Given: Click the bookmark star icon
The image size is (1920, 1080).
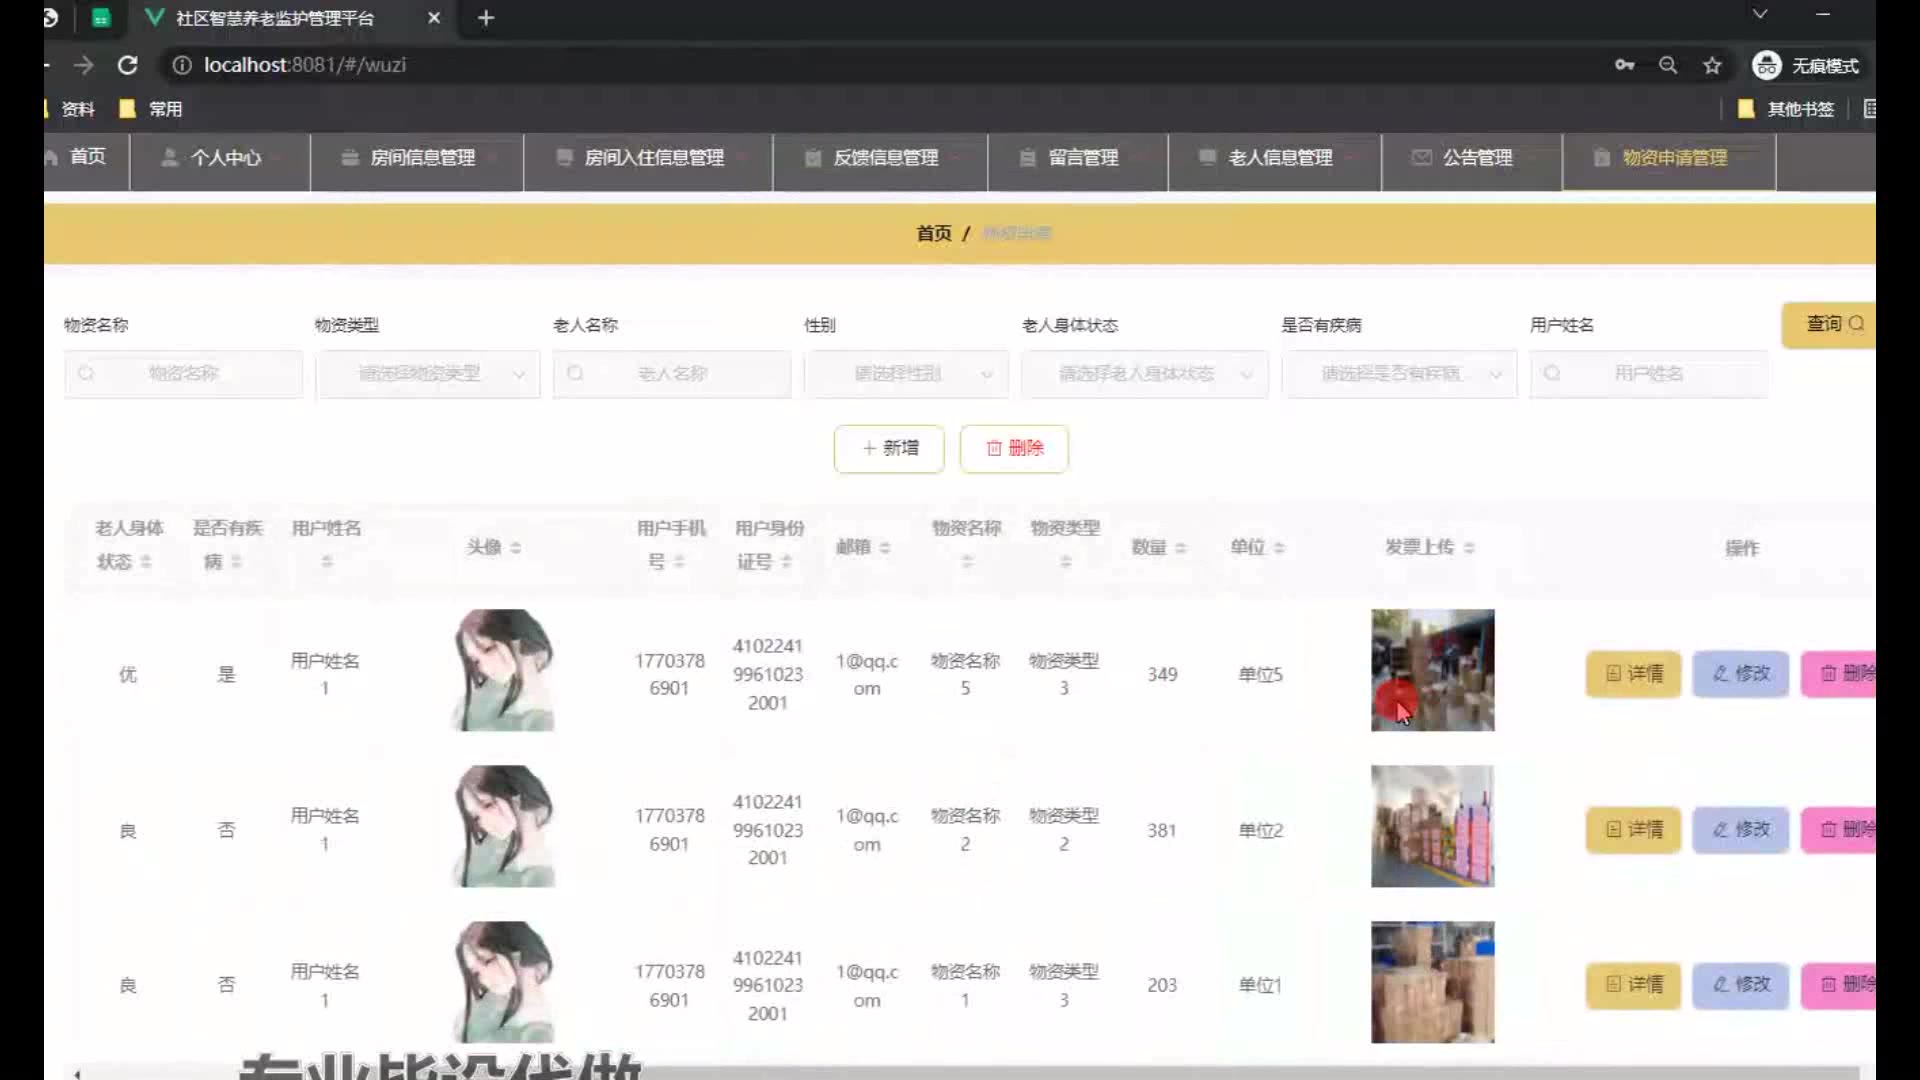Looking at the screenshot, I should (x=1712, y=65).
